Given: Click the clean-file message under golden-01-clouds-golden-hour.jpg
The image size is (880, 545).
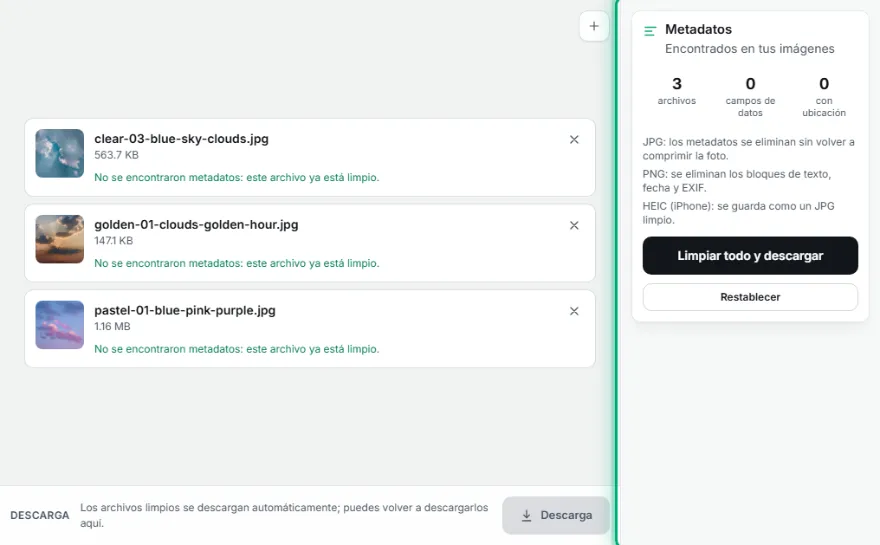Looking at the screenshot, I should (x=237, y=263).
